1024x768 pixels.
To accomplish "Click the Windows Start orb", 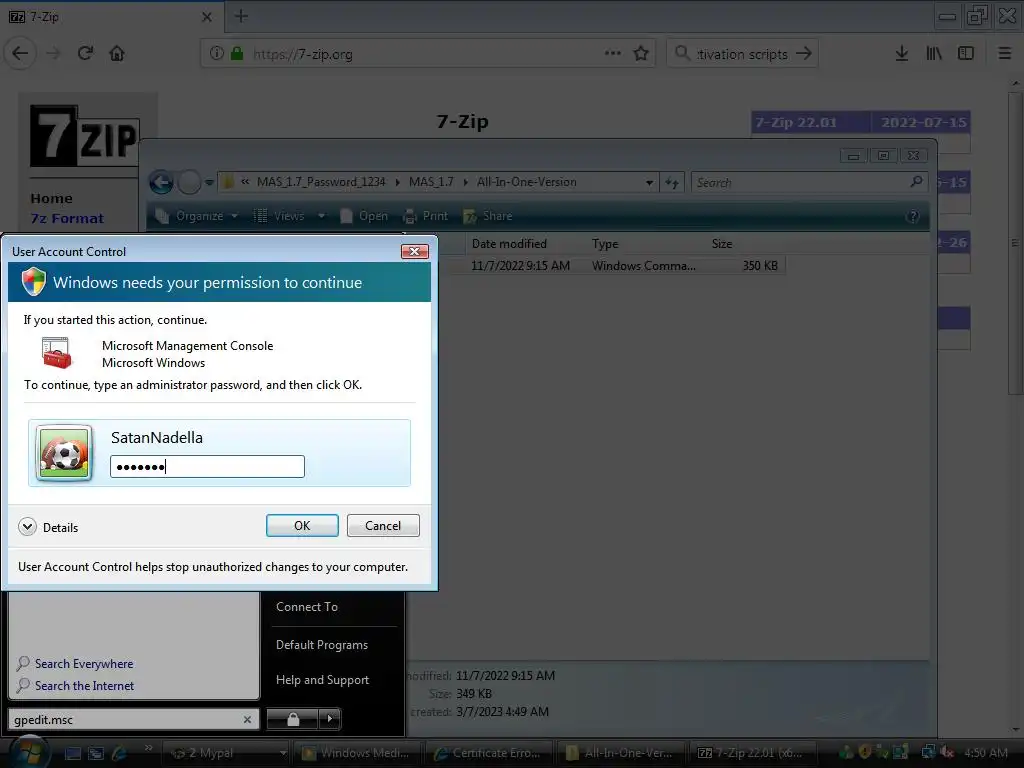I will point(27,752).
